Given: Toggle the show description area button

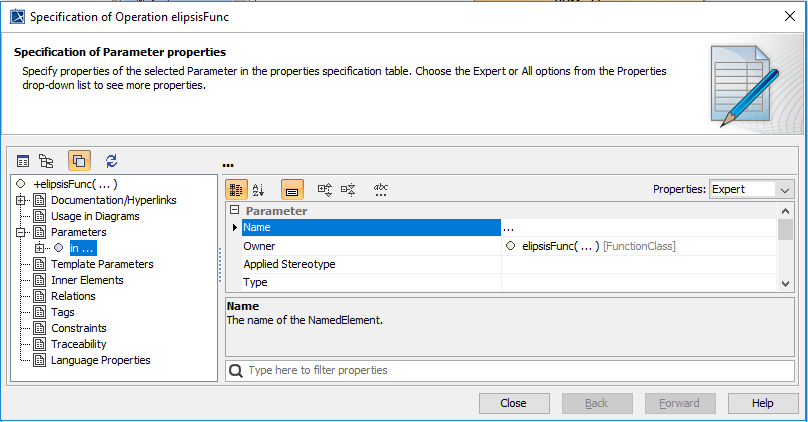Looking at the screenshot, I should click(x=292, y=189).
